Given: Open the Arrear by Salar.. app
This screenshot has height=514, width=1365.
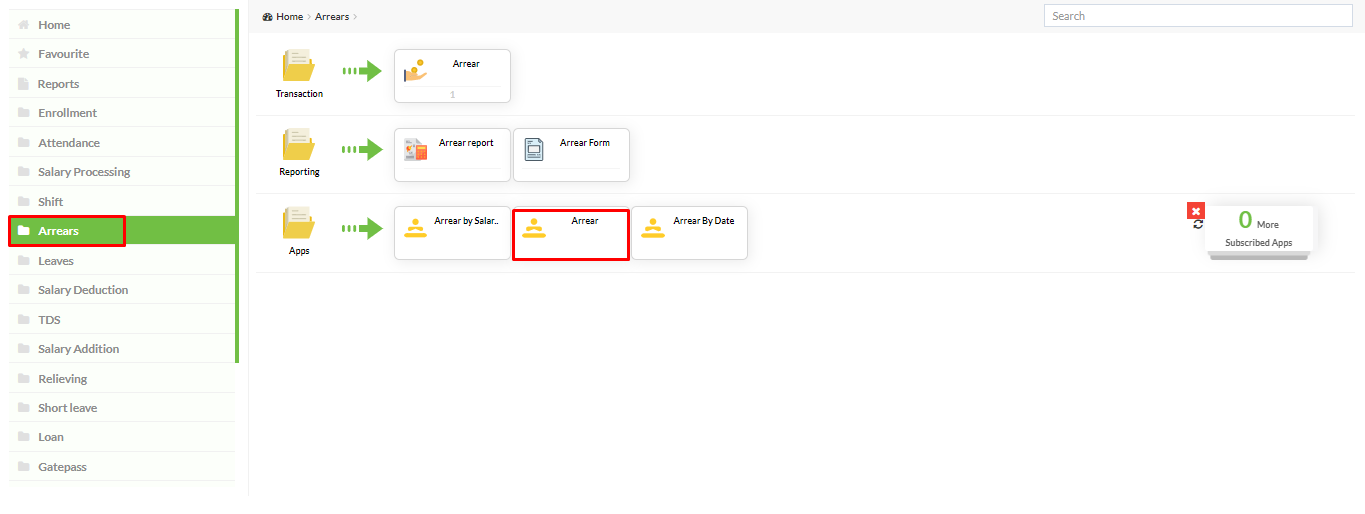Looking at the screenshot, I should click(452, 233).
